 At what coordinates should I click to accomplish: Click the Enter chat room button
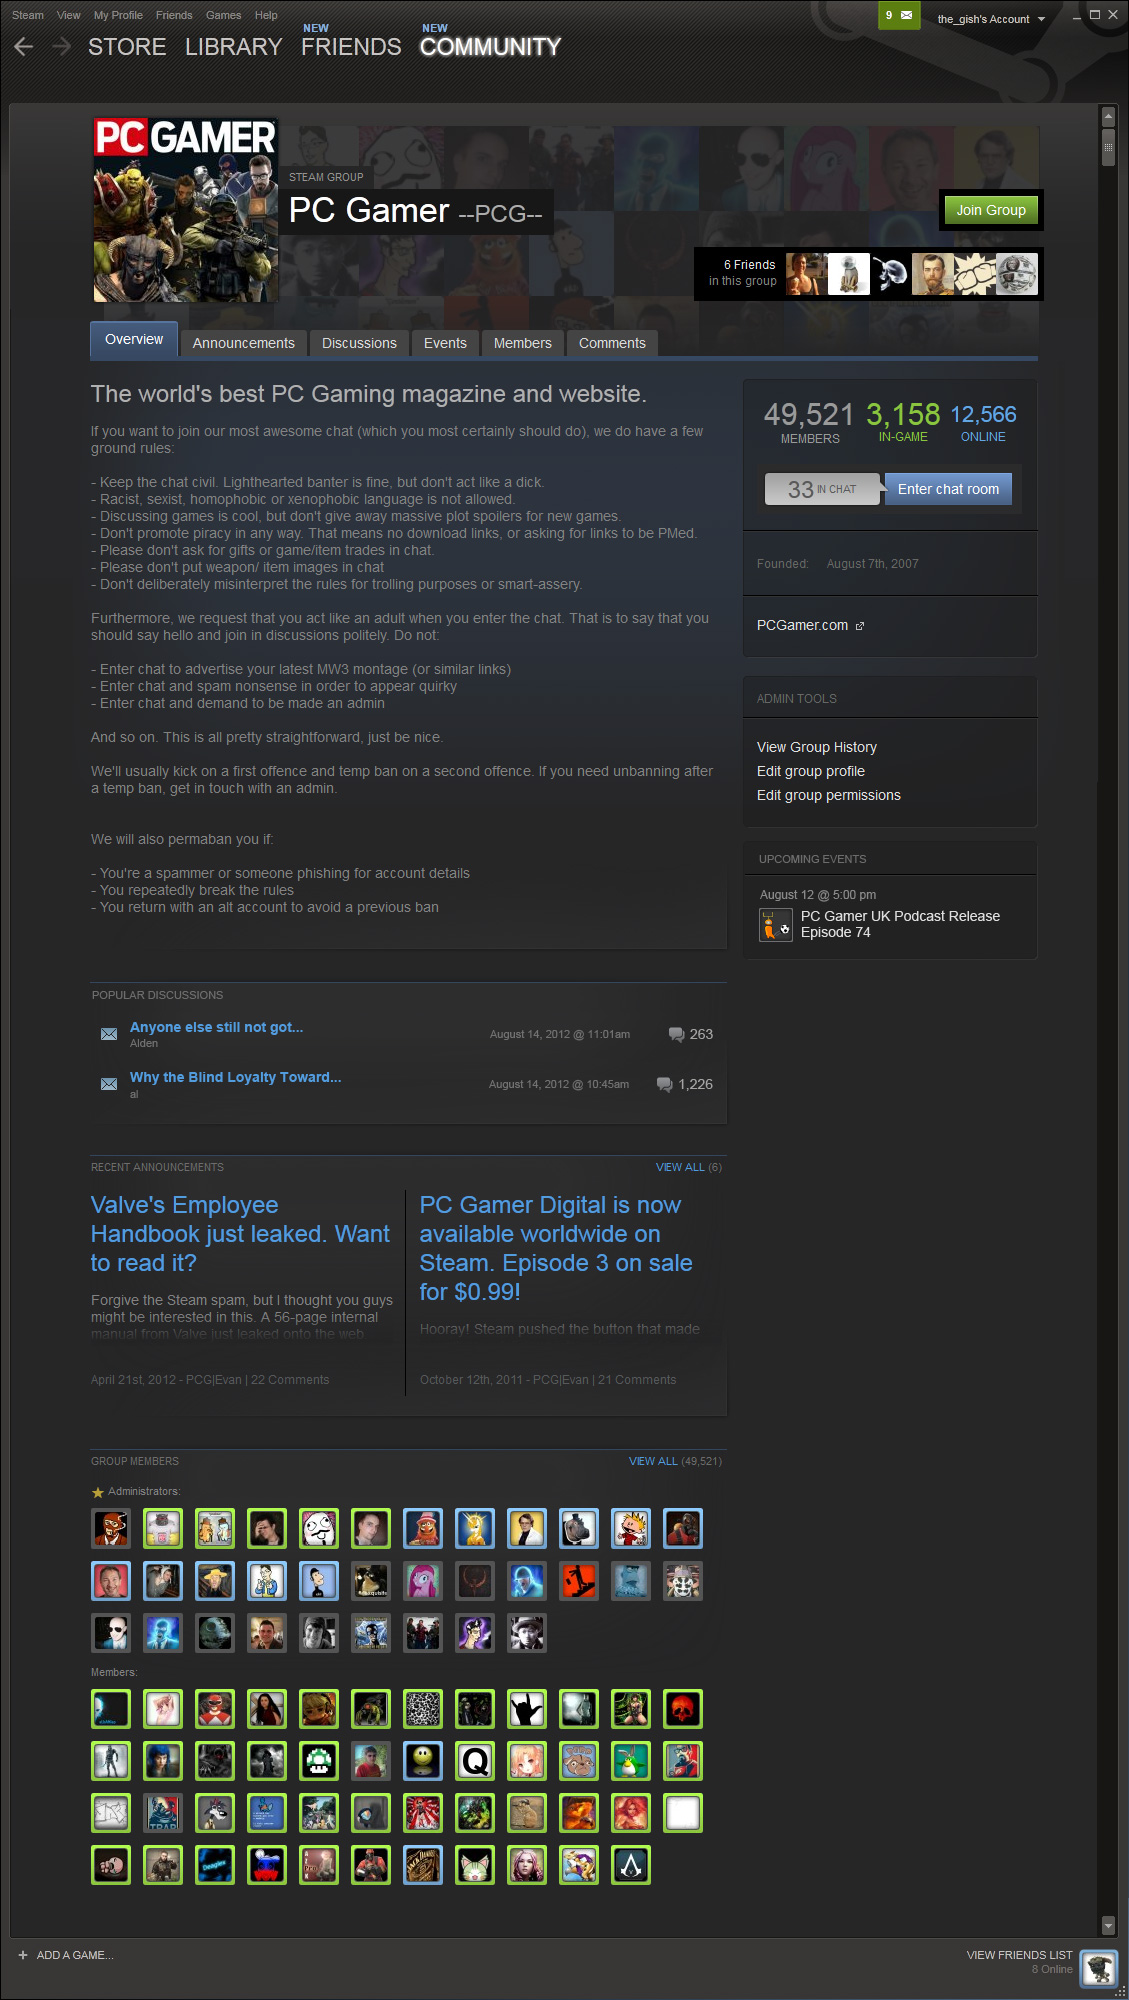coord(948,489)
